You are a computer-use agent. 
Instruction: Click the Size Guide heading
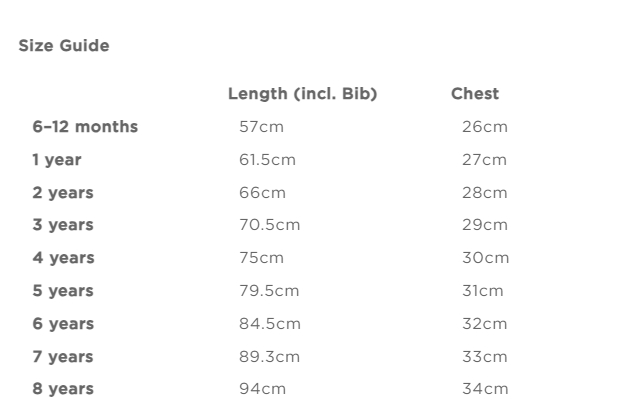tap(64, 46)
